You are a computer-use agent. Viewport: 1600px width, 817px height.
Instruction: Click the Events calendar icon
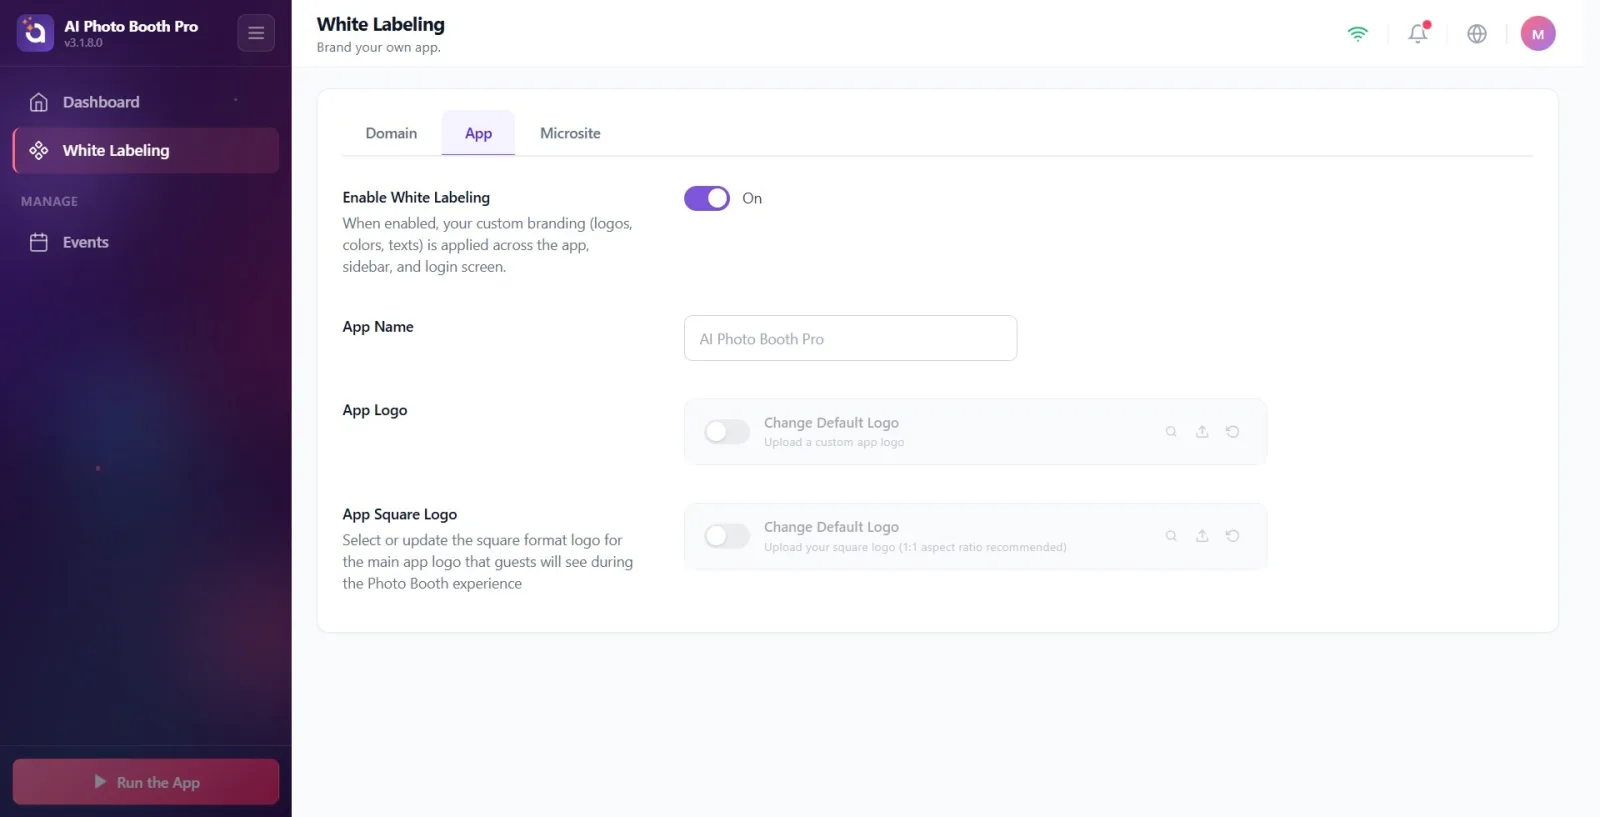pyautogui.click(x=39, y=242)
